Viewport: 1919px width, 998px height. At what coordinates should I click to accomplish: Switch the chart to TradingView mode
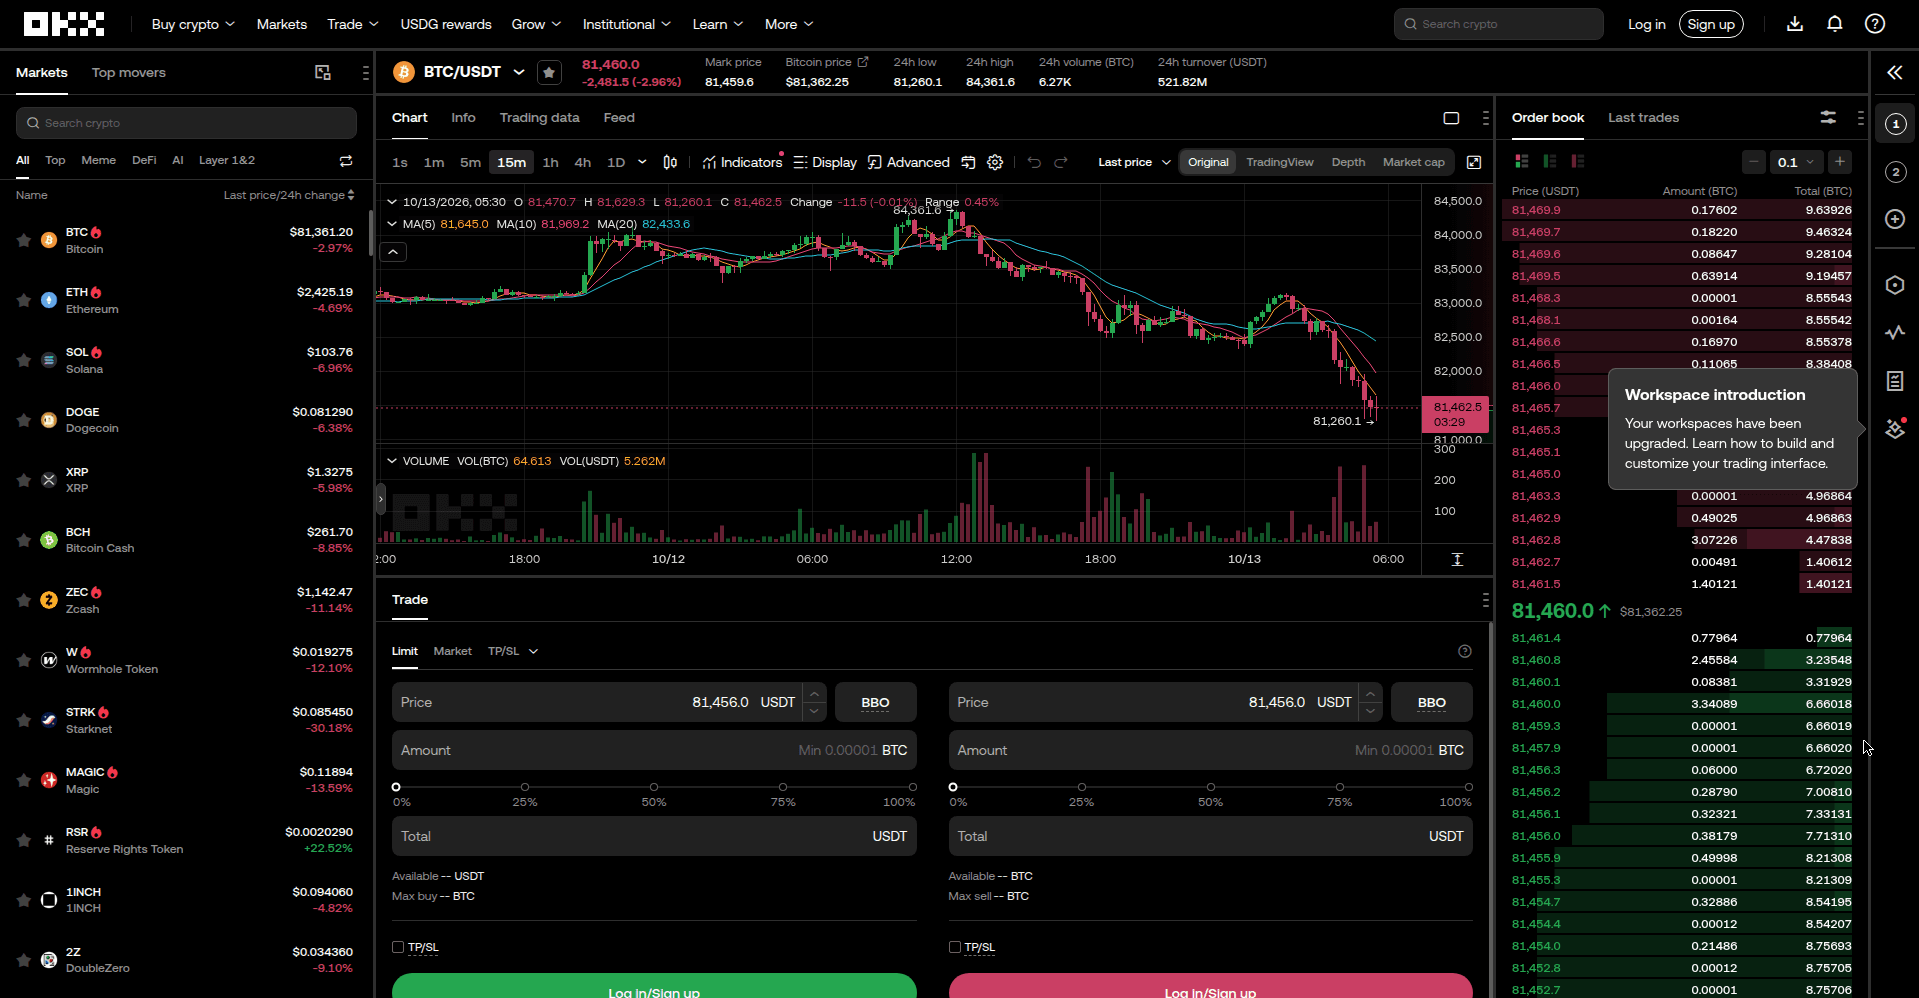click(x=1280, y=162)
